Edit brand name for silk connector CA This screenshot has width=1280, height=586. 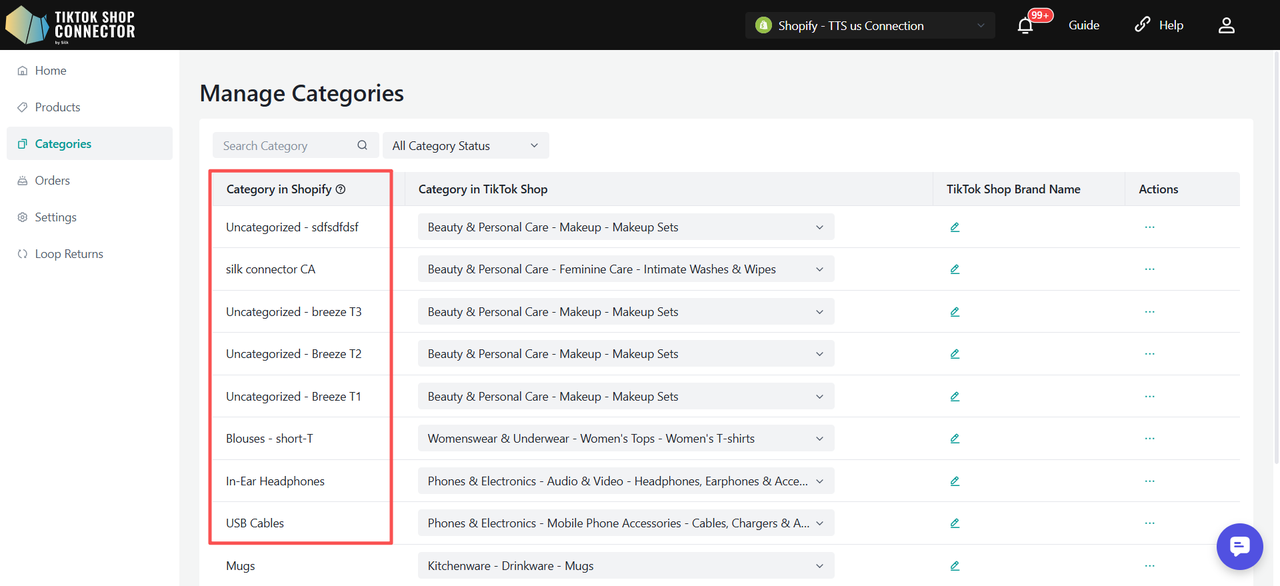pyautogui.click(x=955, y=270)
